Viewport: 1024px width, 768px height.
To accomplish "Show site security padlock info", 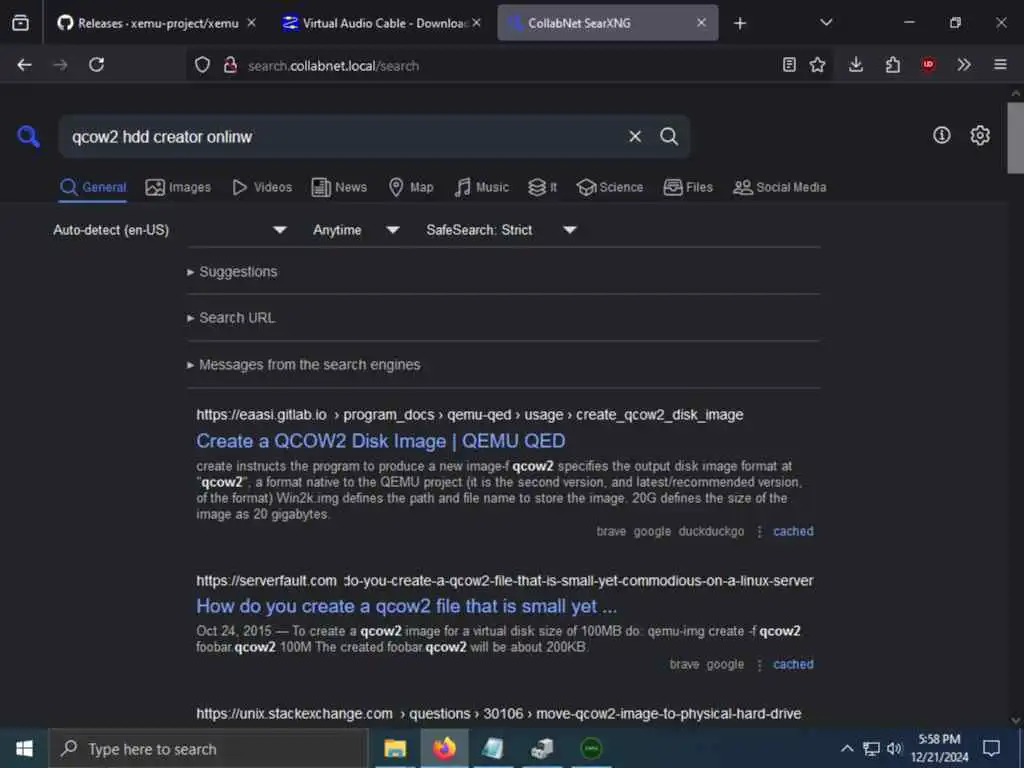I will [230, 65].
